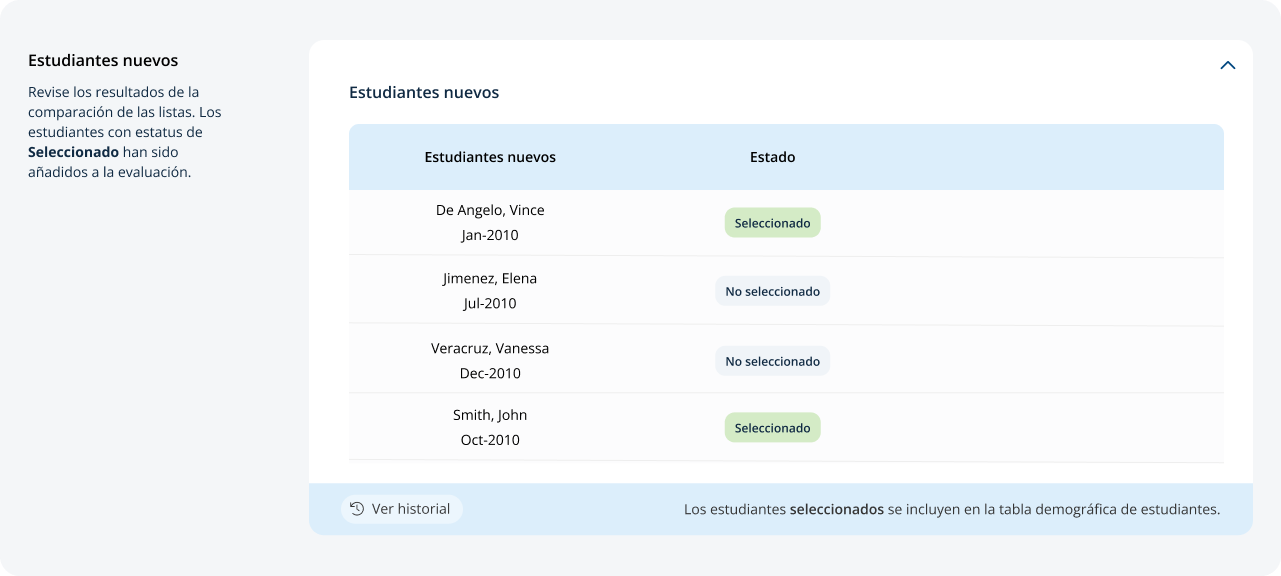Select student name Smith, John
This screenshot has height=576, width=1281.
(490, 415)
